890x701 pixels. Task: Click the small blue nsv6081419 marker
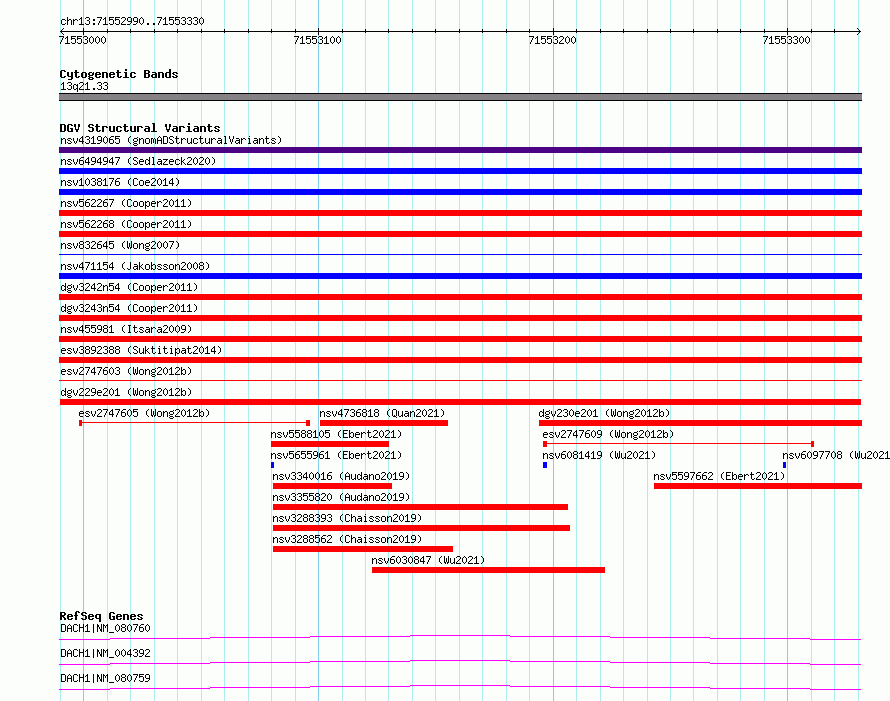pyautogui.click(x=545, y=465)
